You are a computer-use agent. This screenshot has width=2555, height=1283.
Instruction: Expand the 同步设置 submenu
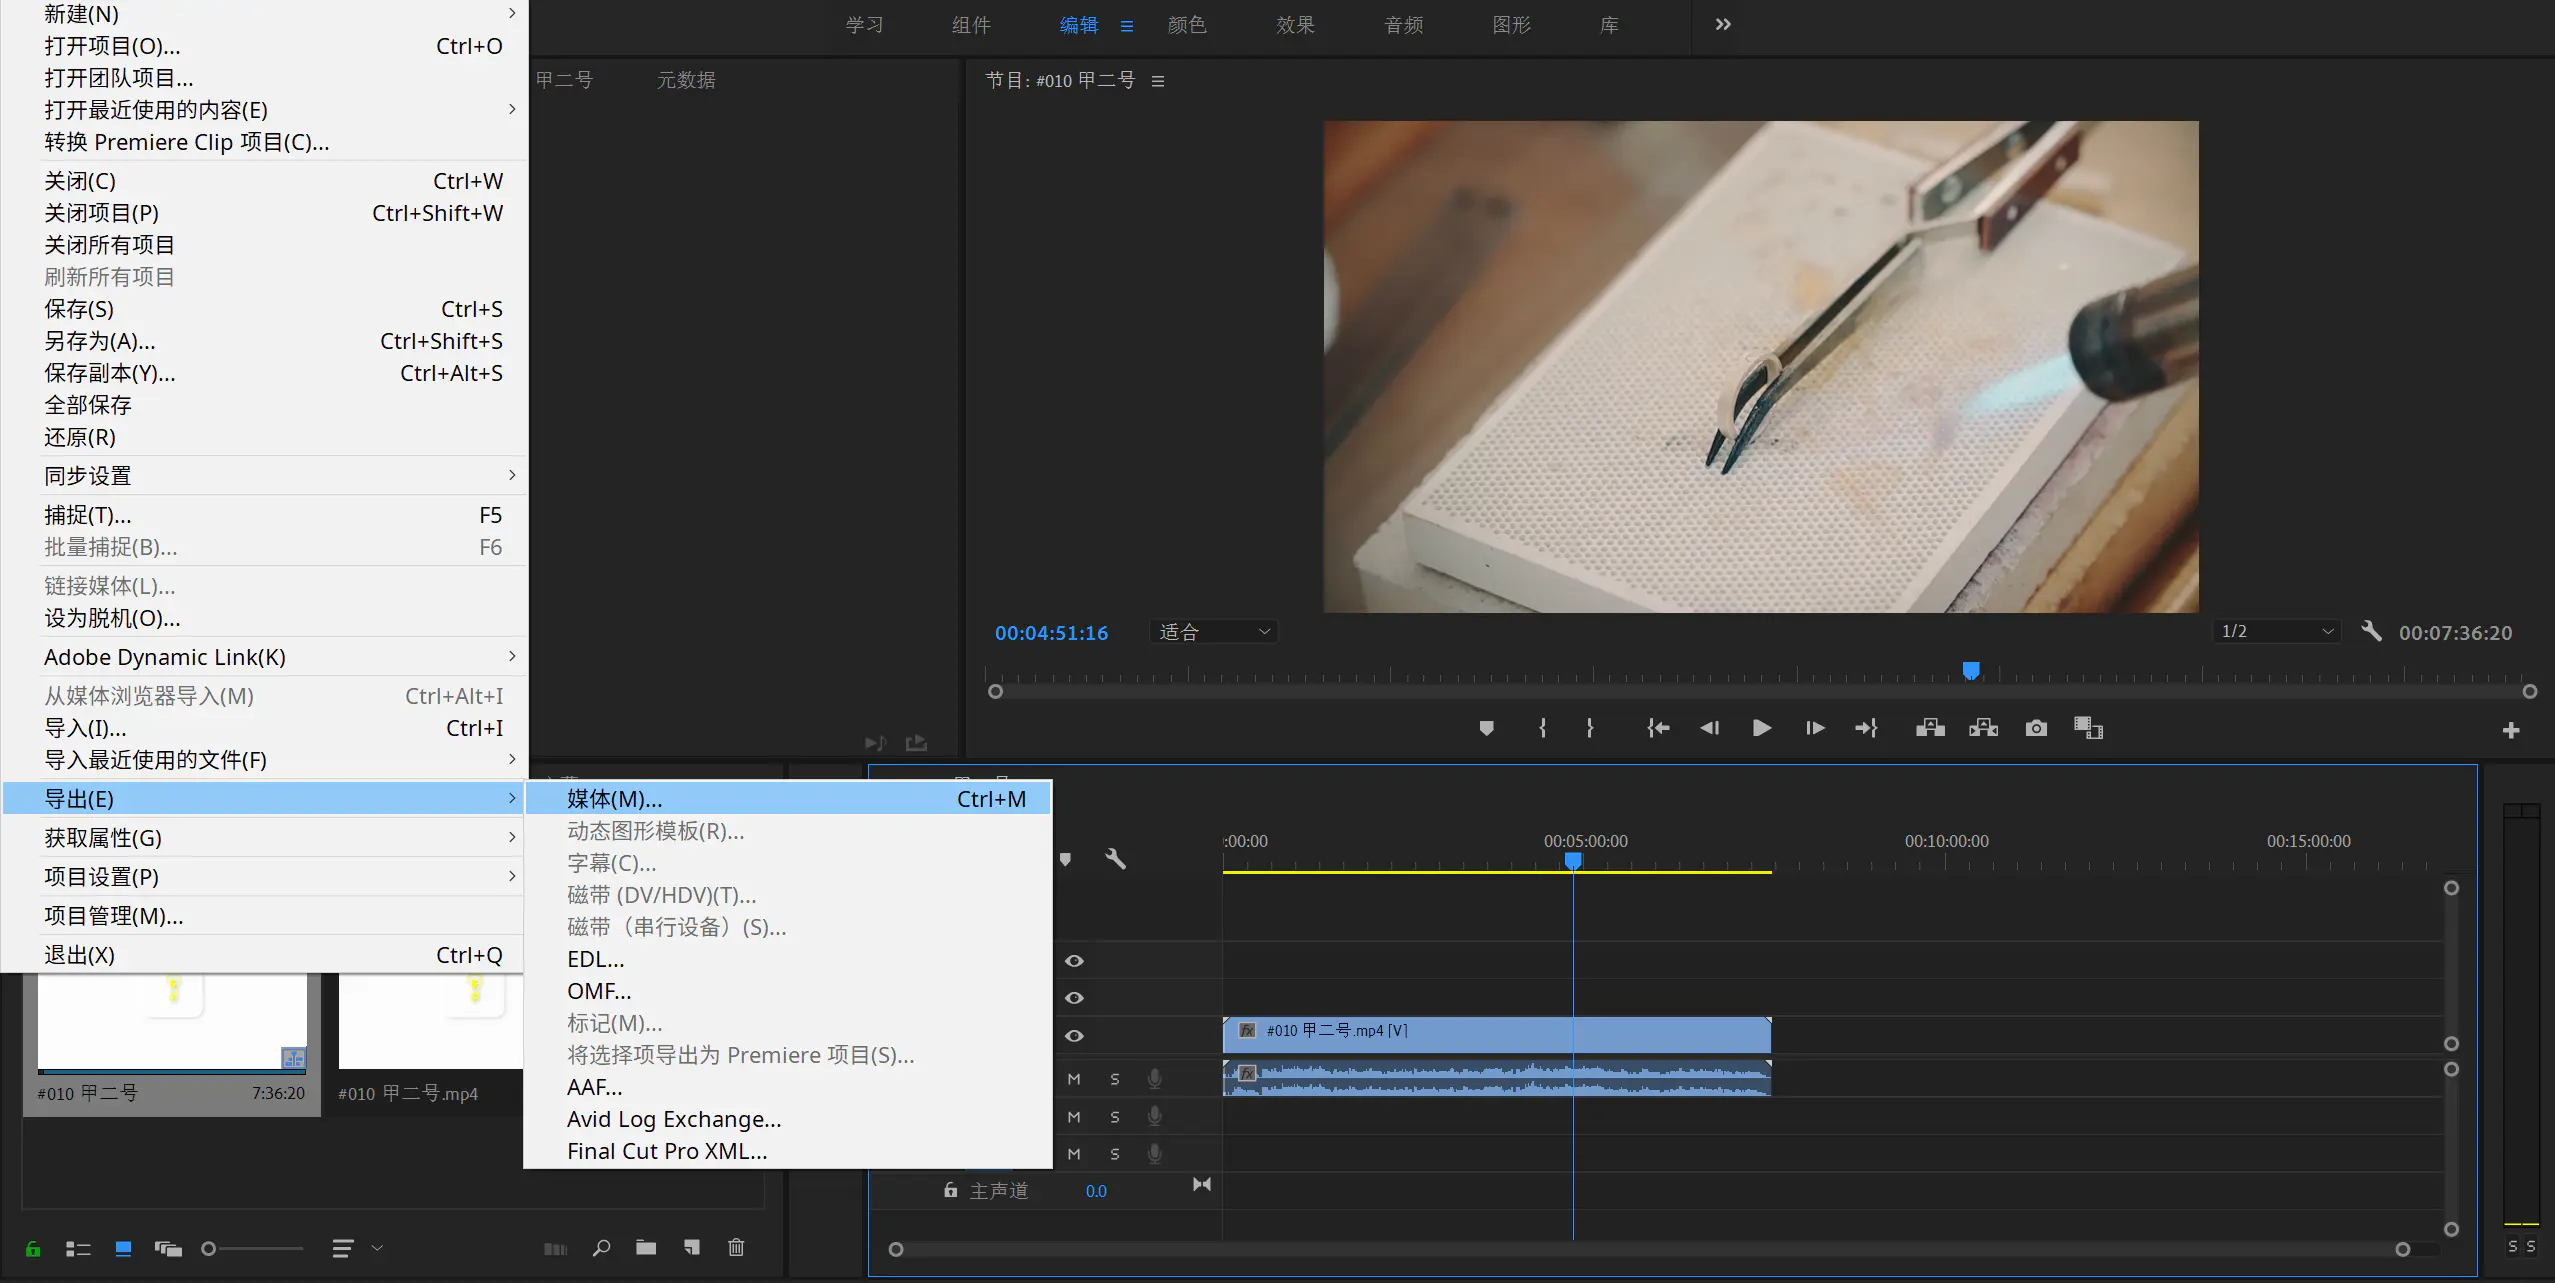click(x=264, y=476)
